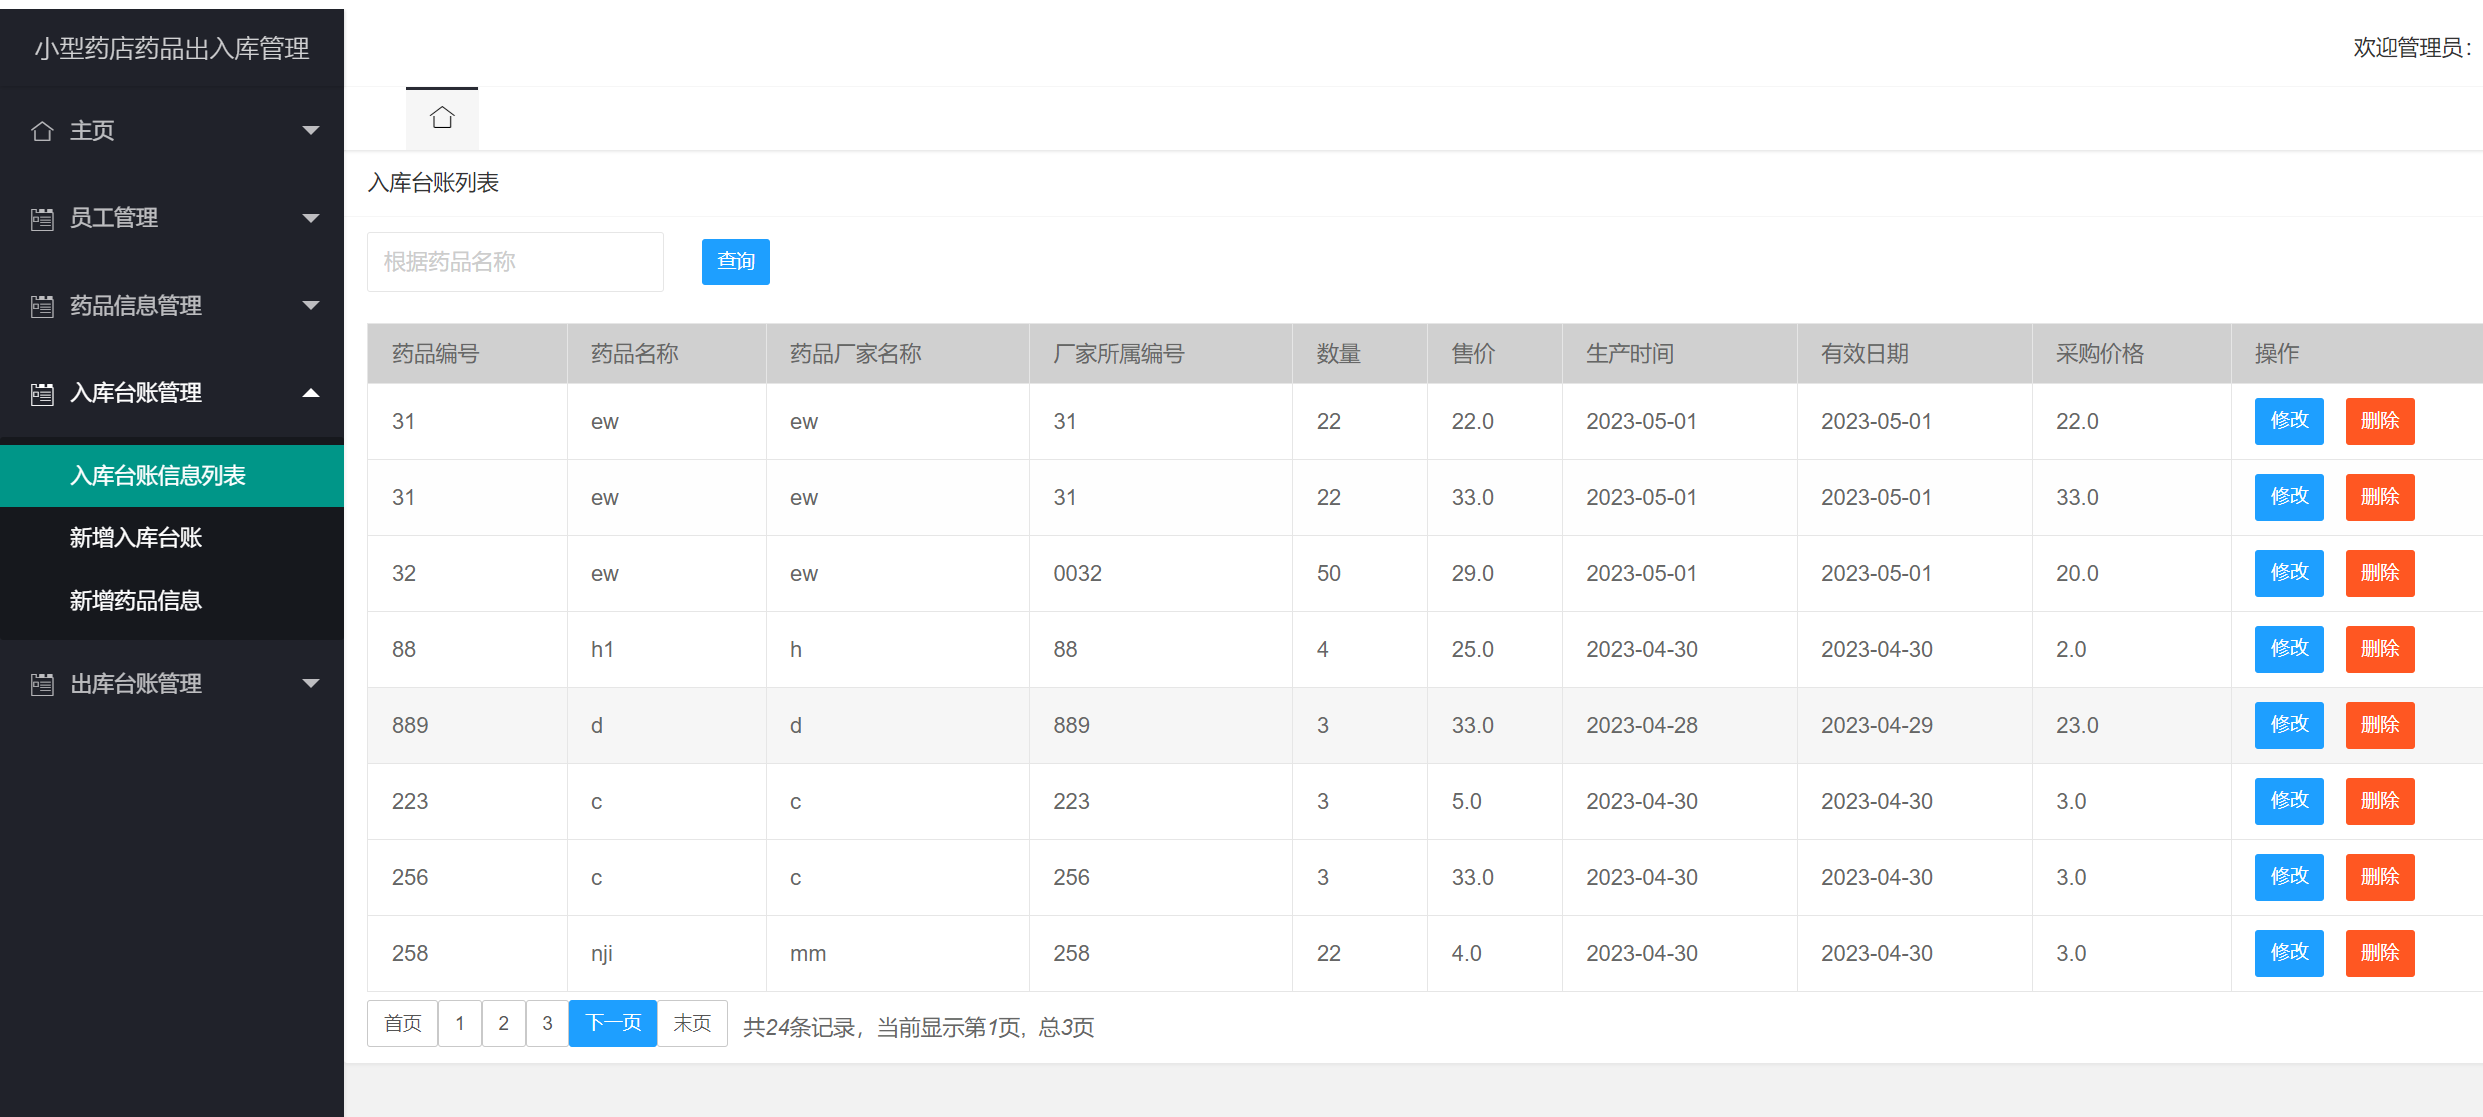Viewport: 2483px width, 1117px height.
Task: Expand the 主页 menu chevron
Action: tap(311, 130)
